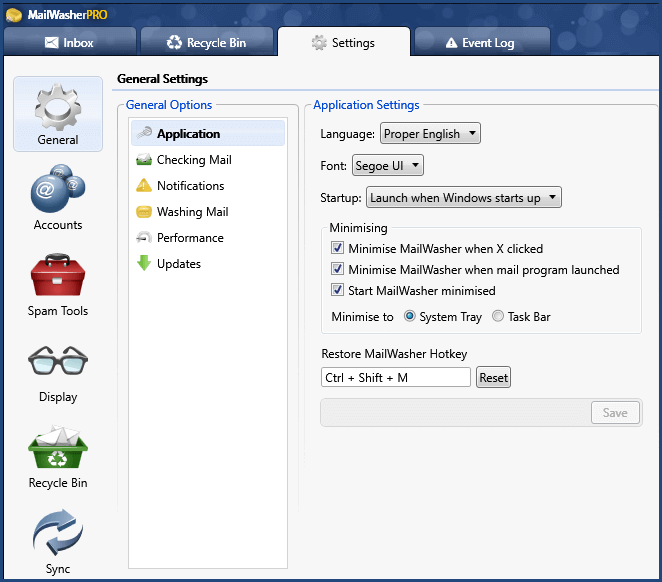Click the recycle symbol on Recycle Bin tab

tap(174, 42)
